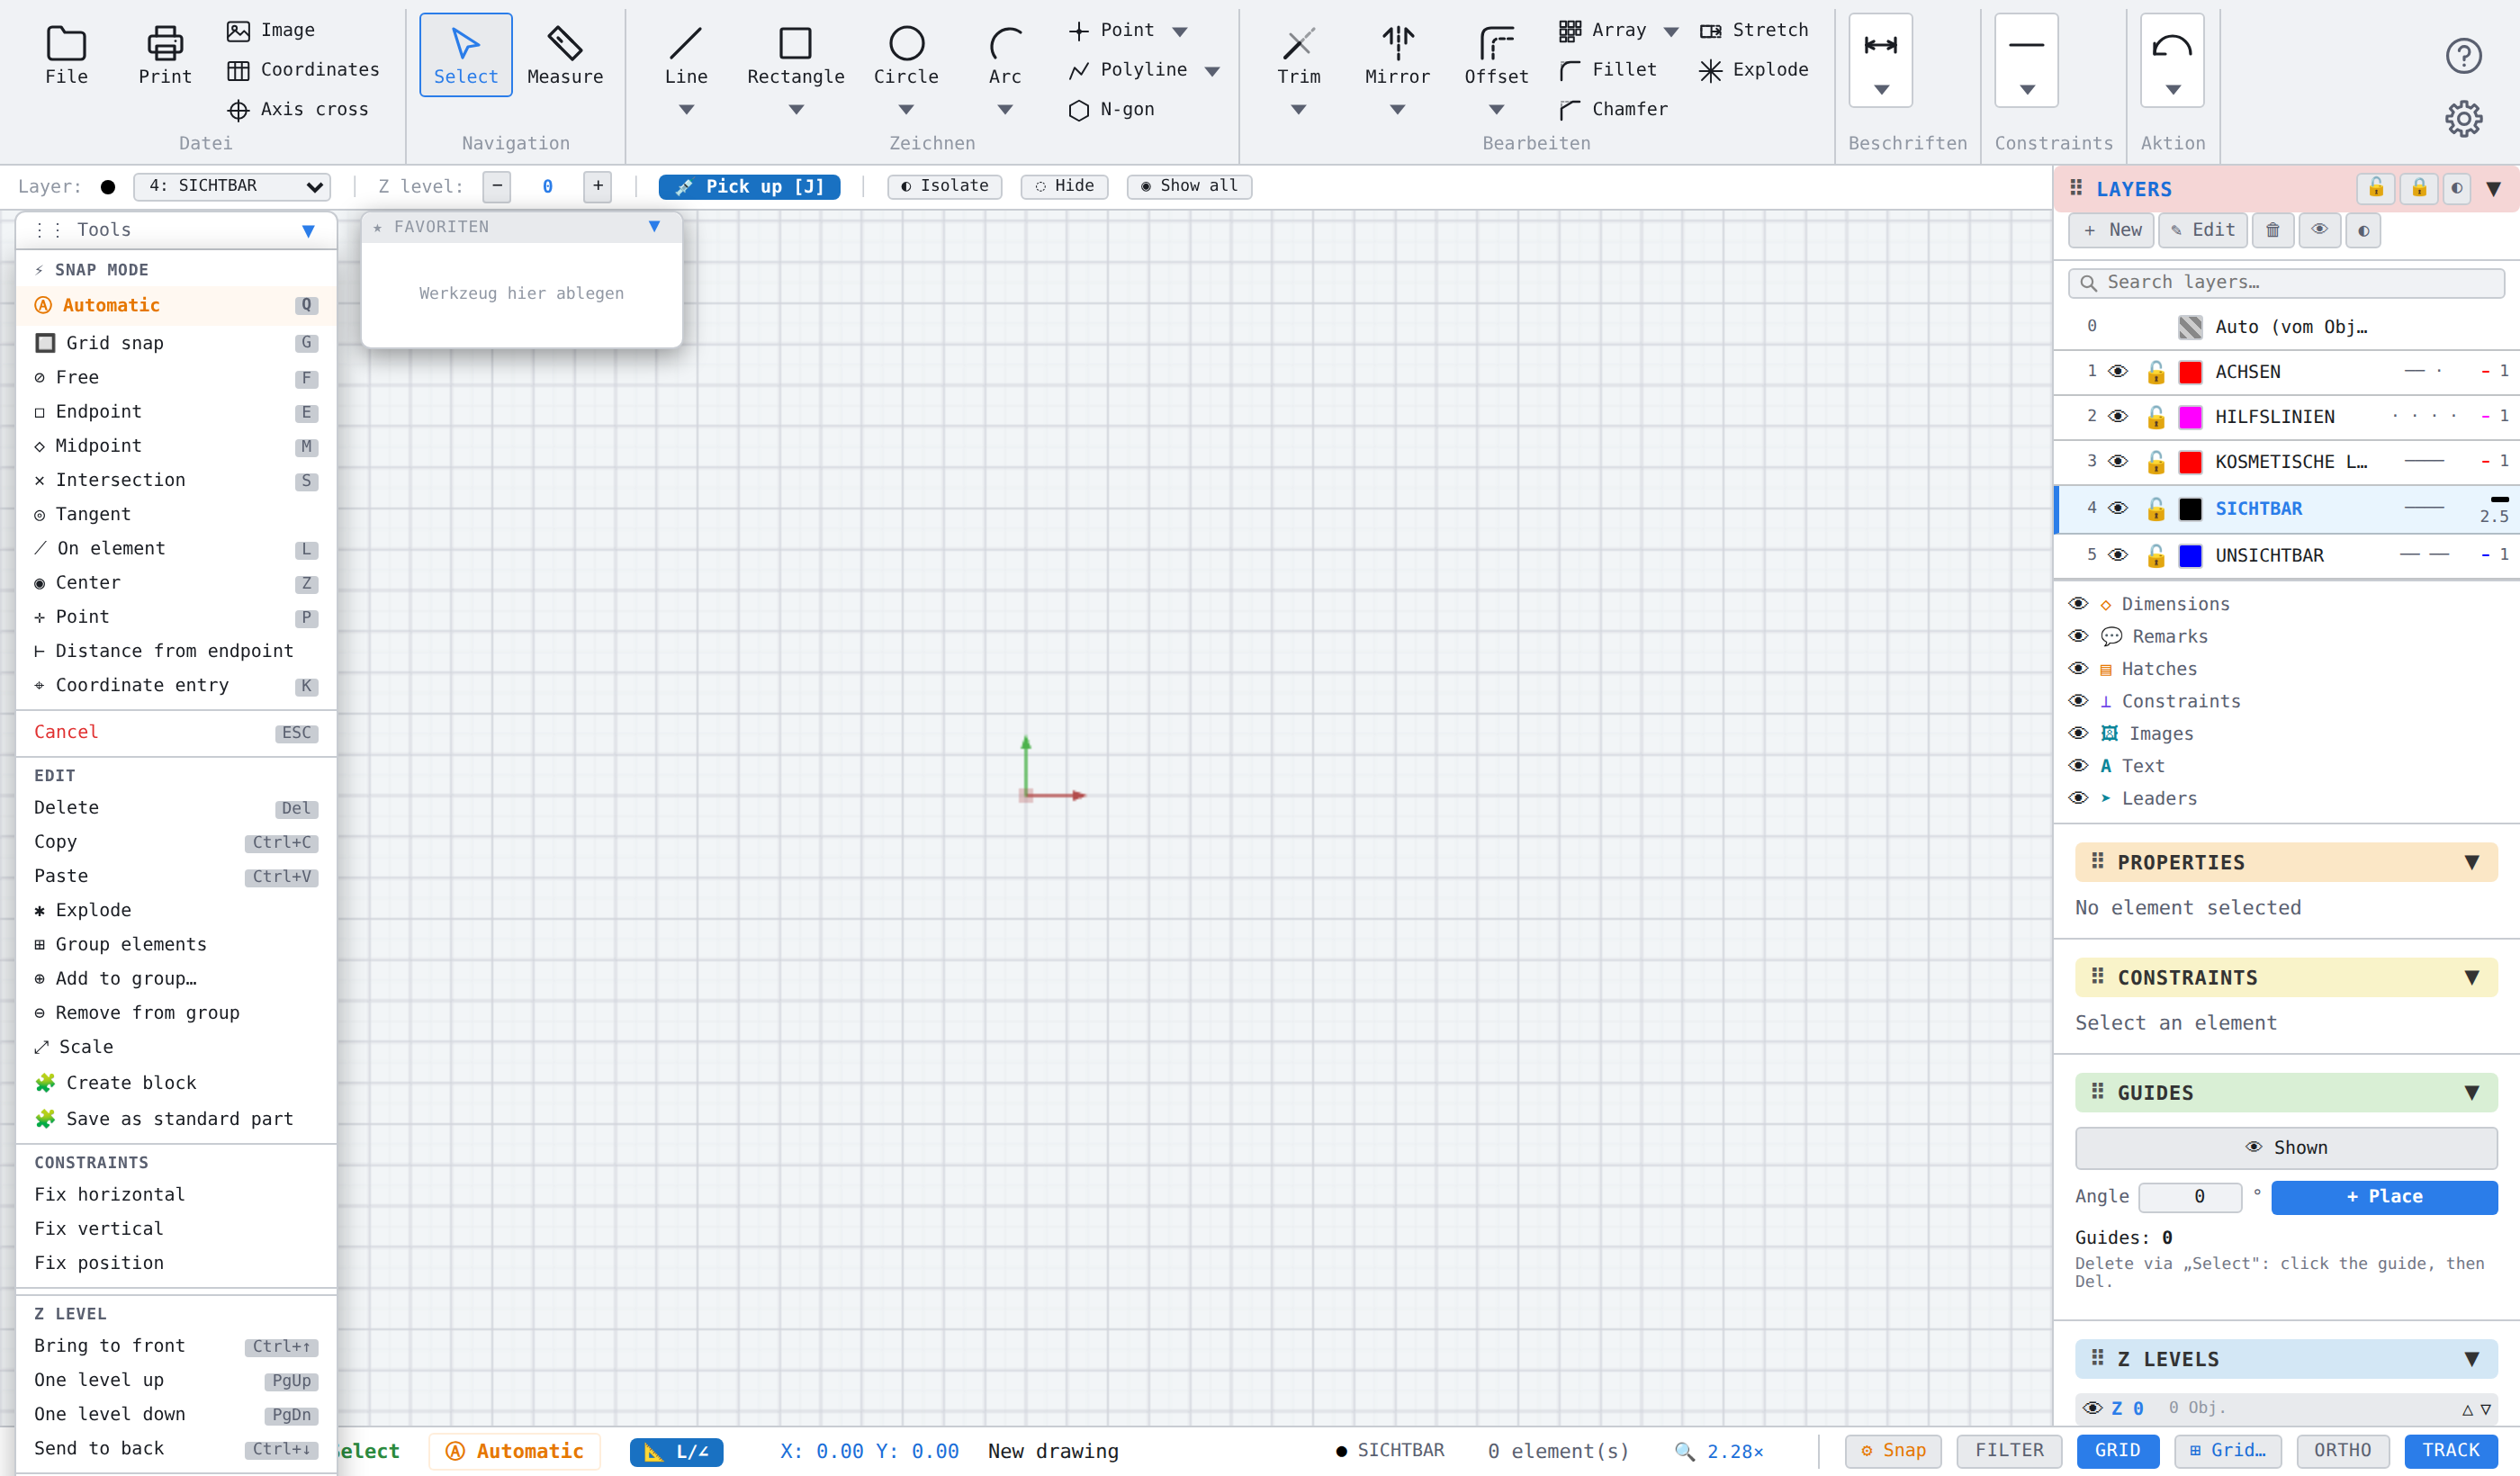Viewport: 2520px width, 1476px height.
Task: Expand the Array dropdown arrow
Action: [1671, 32]
